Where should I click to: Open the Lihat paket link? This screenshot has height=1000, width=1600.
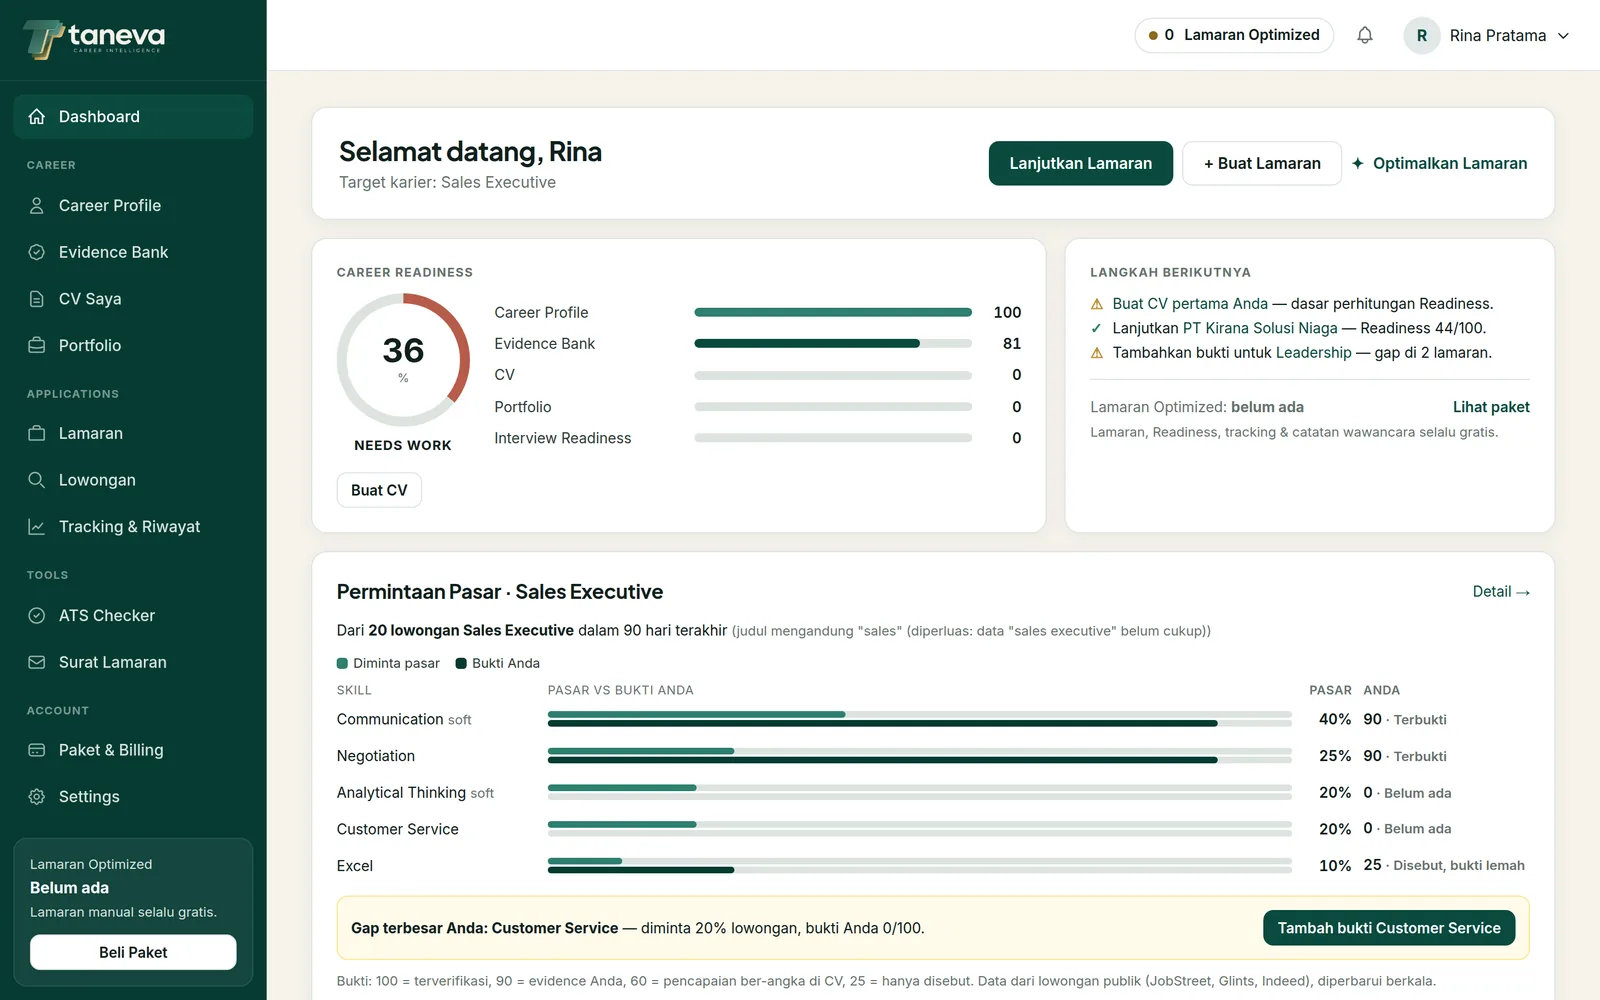click(1491, 407)
